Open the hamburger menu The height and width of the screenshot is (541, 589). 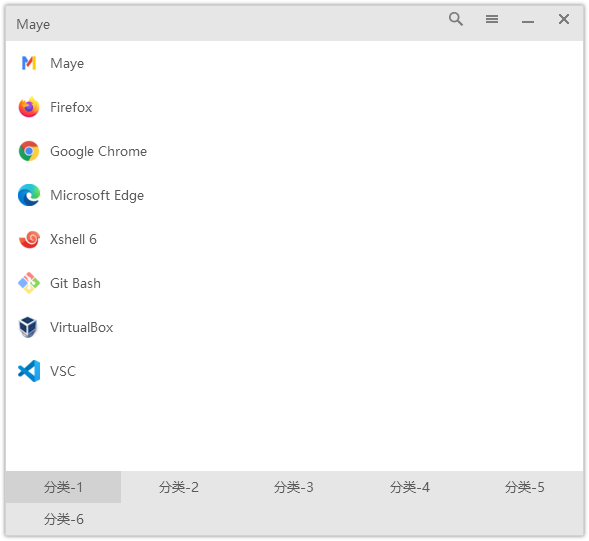[492, 19]
